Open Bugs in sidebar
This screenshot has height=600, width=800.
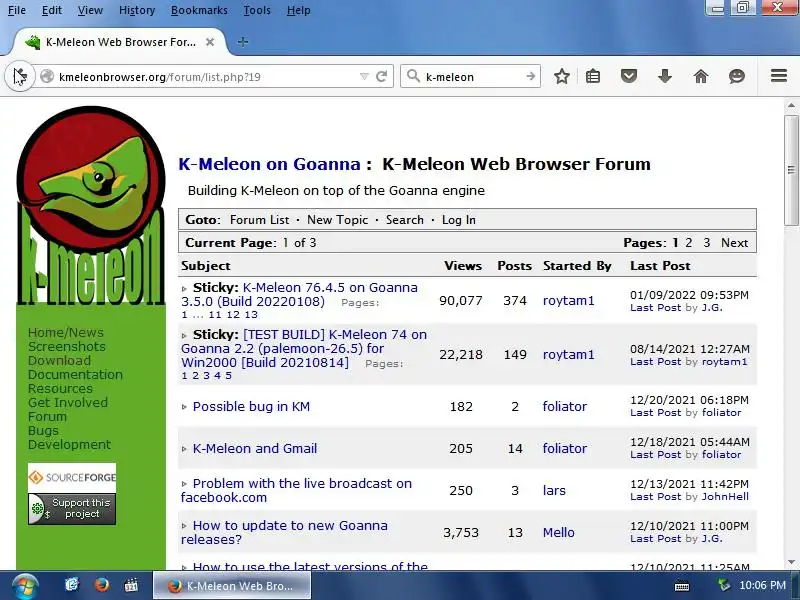(x=43, y=431)
